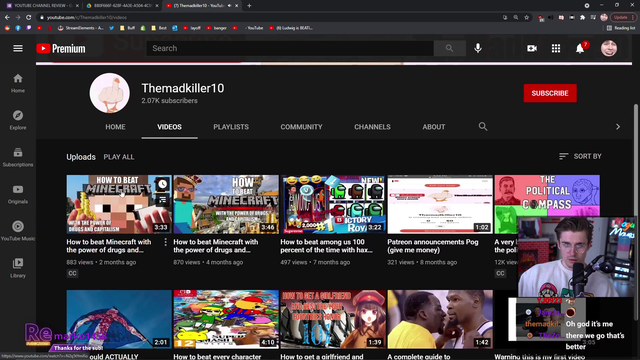Expand more channel tabs with right chevron
Image resolution: width=640 pixels, height=360 pixels.
(618, 127)
